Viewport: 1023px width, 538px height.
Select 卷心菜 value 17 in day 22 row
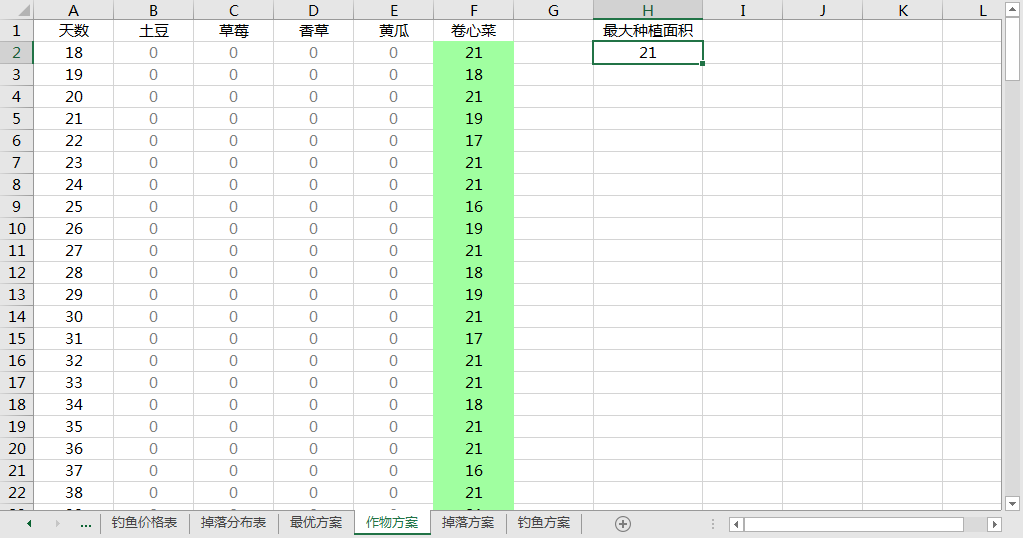474,141
